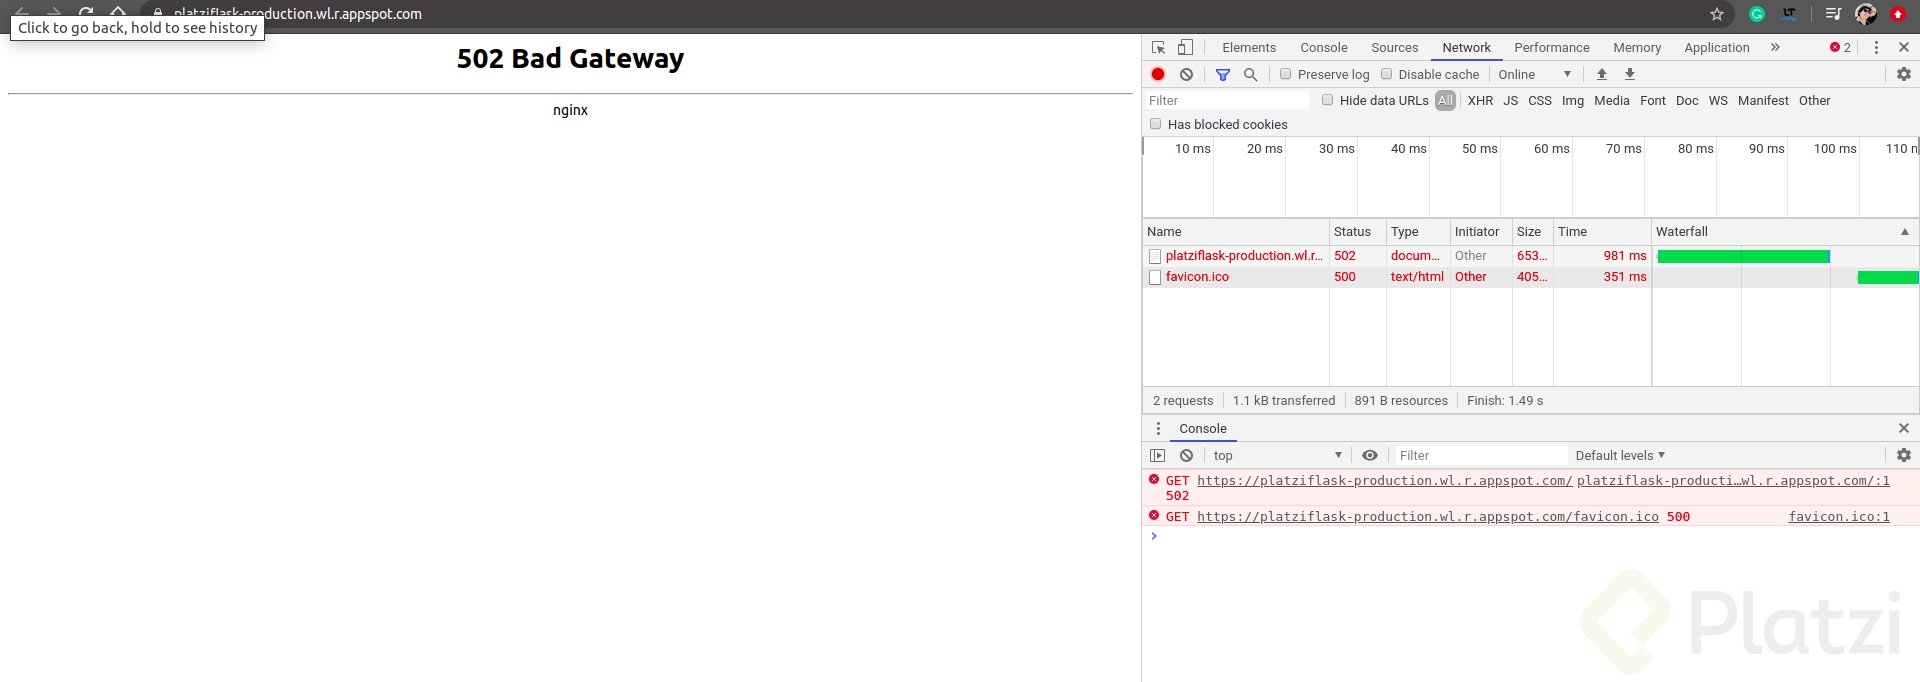Click the red update arrow icon
The image size is (1920, 682).
(x=1898, y=14)
